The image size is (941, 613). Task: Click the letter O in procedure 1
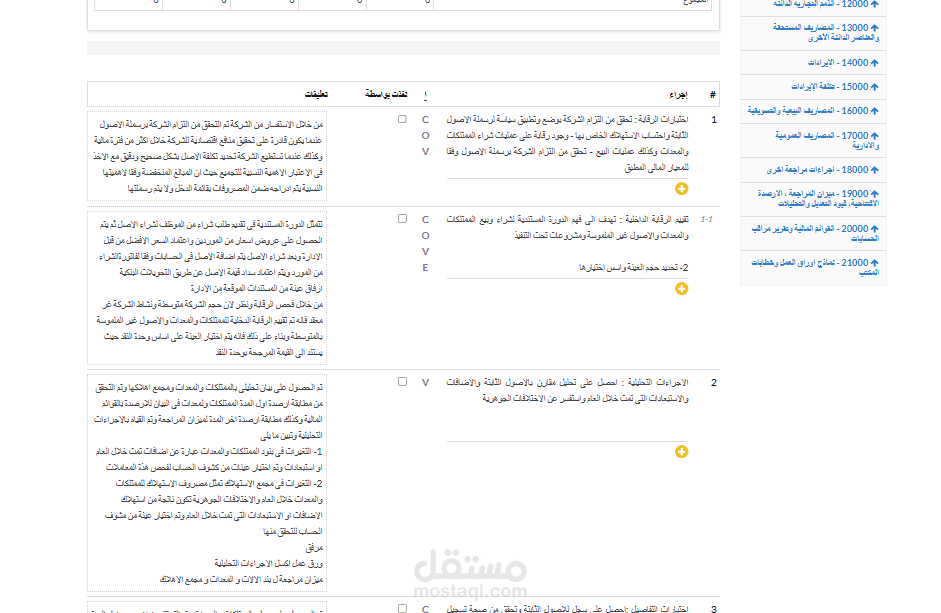click(425, 136)
